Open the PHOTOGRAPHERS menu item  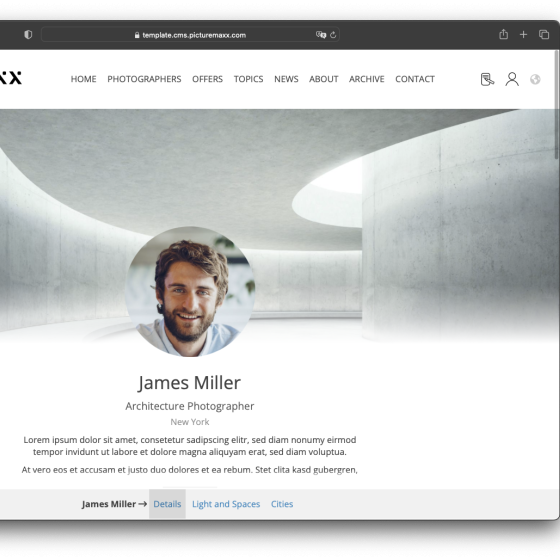pos(144,79)
